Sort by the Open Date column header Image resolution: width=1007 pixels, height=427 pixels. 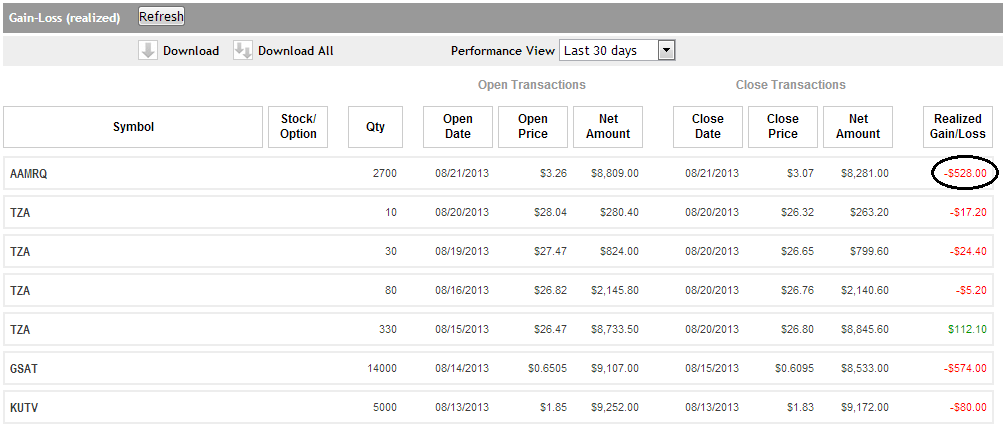[458, 127]
